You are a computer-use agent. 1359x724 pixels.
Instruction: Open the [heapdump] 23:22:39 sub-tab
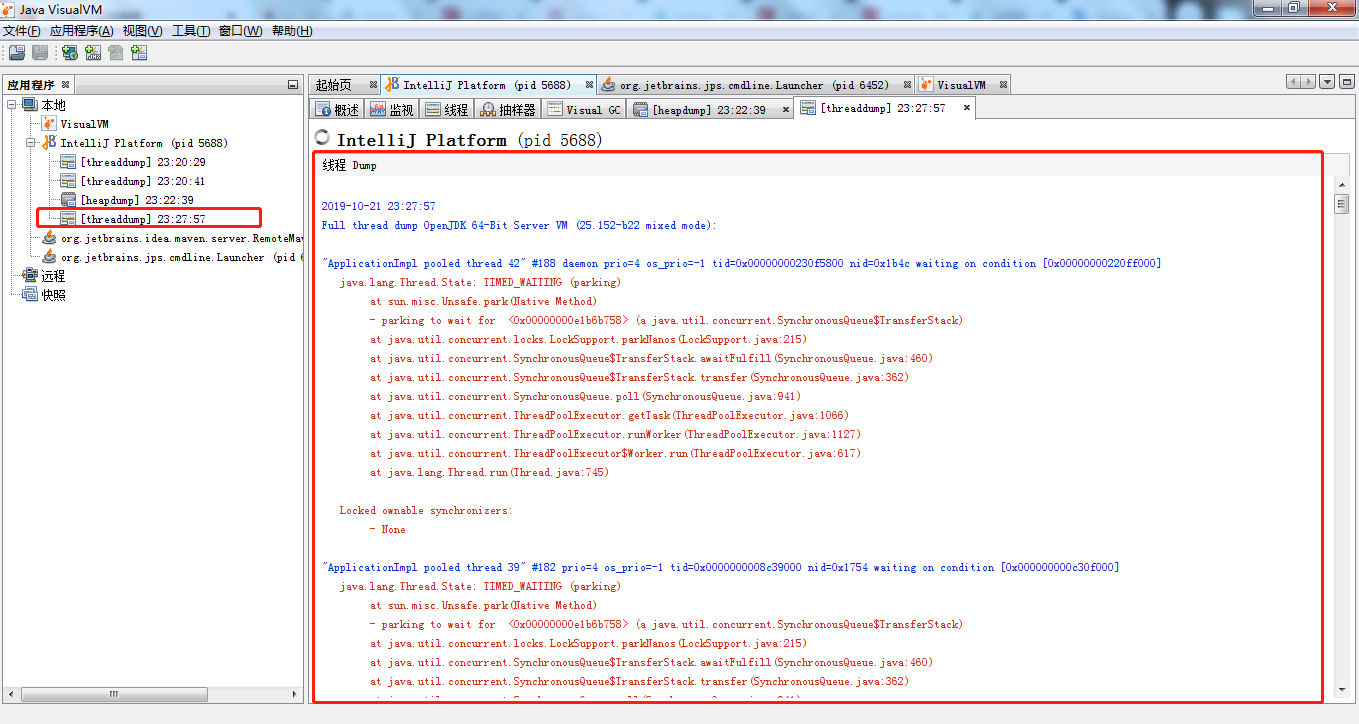click(x=711, y=109)
